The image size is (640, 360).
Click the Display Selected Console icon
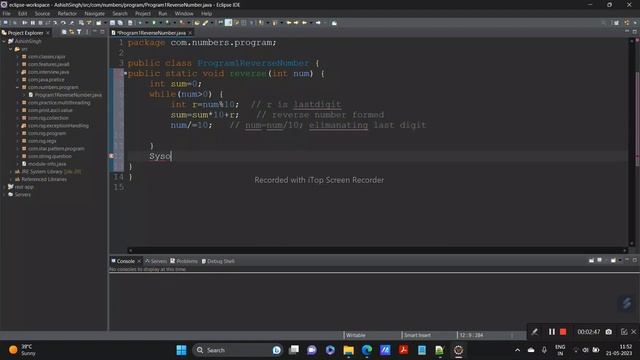pyautogui.click(x=600, y=260)
